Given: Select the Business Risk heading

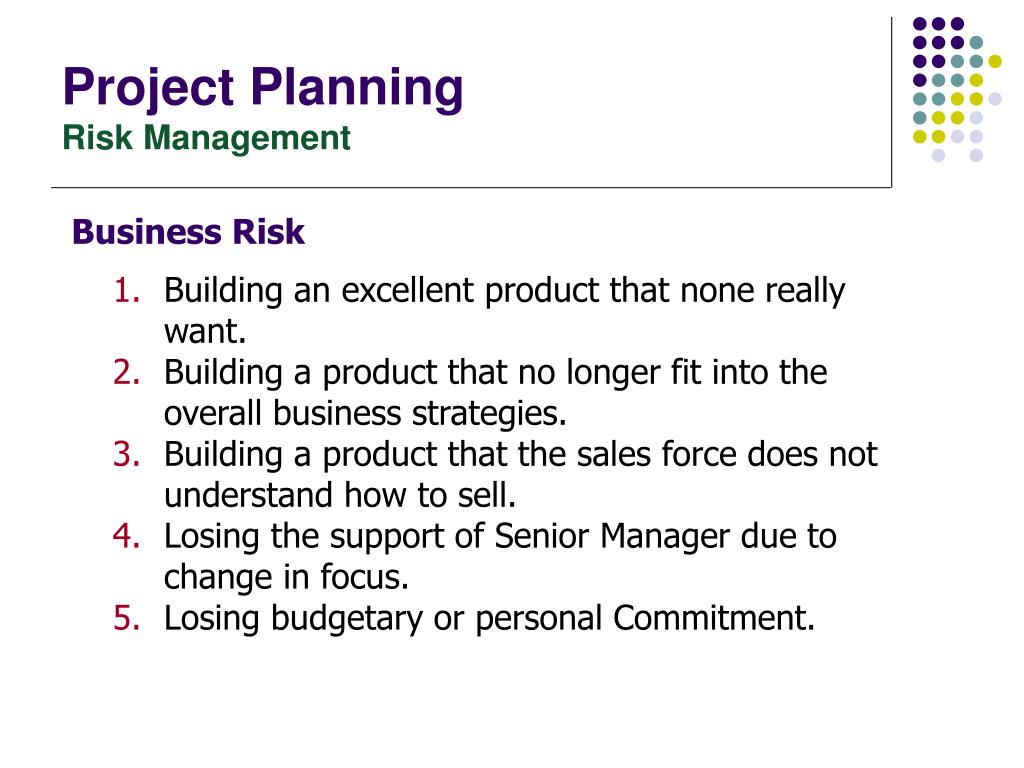Looking at the screenshot, I should pos(188,232).
